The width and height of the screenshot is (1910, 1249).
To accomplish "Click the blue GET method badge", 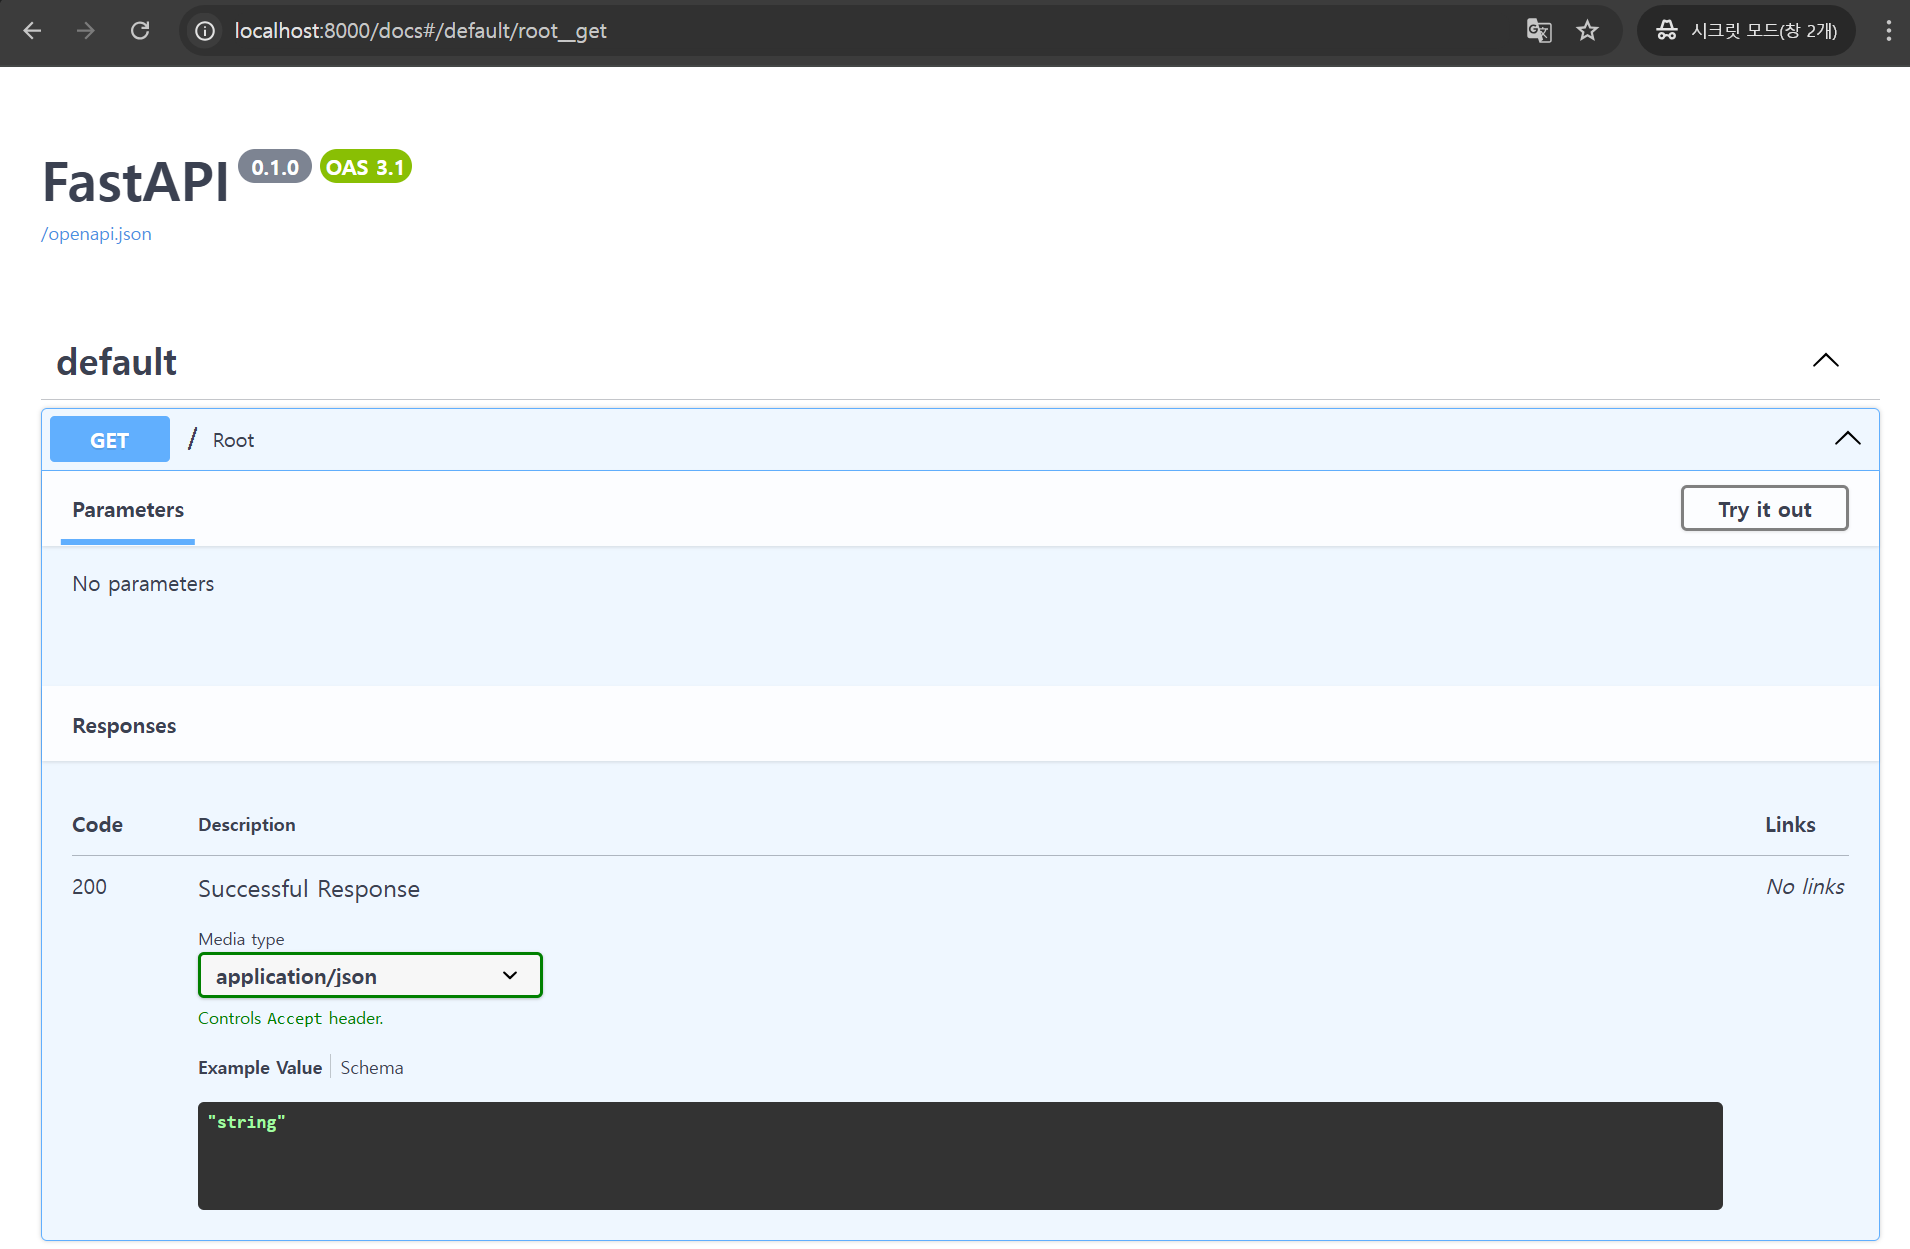I will click(x=110, y=440).
